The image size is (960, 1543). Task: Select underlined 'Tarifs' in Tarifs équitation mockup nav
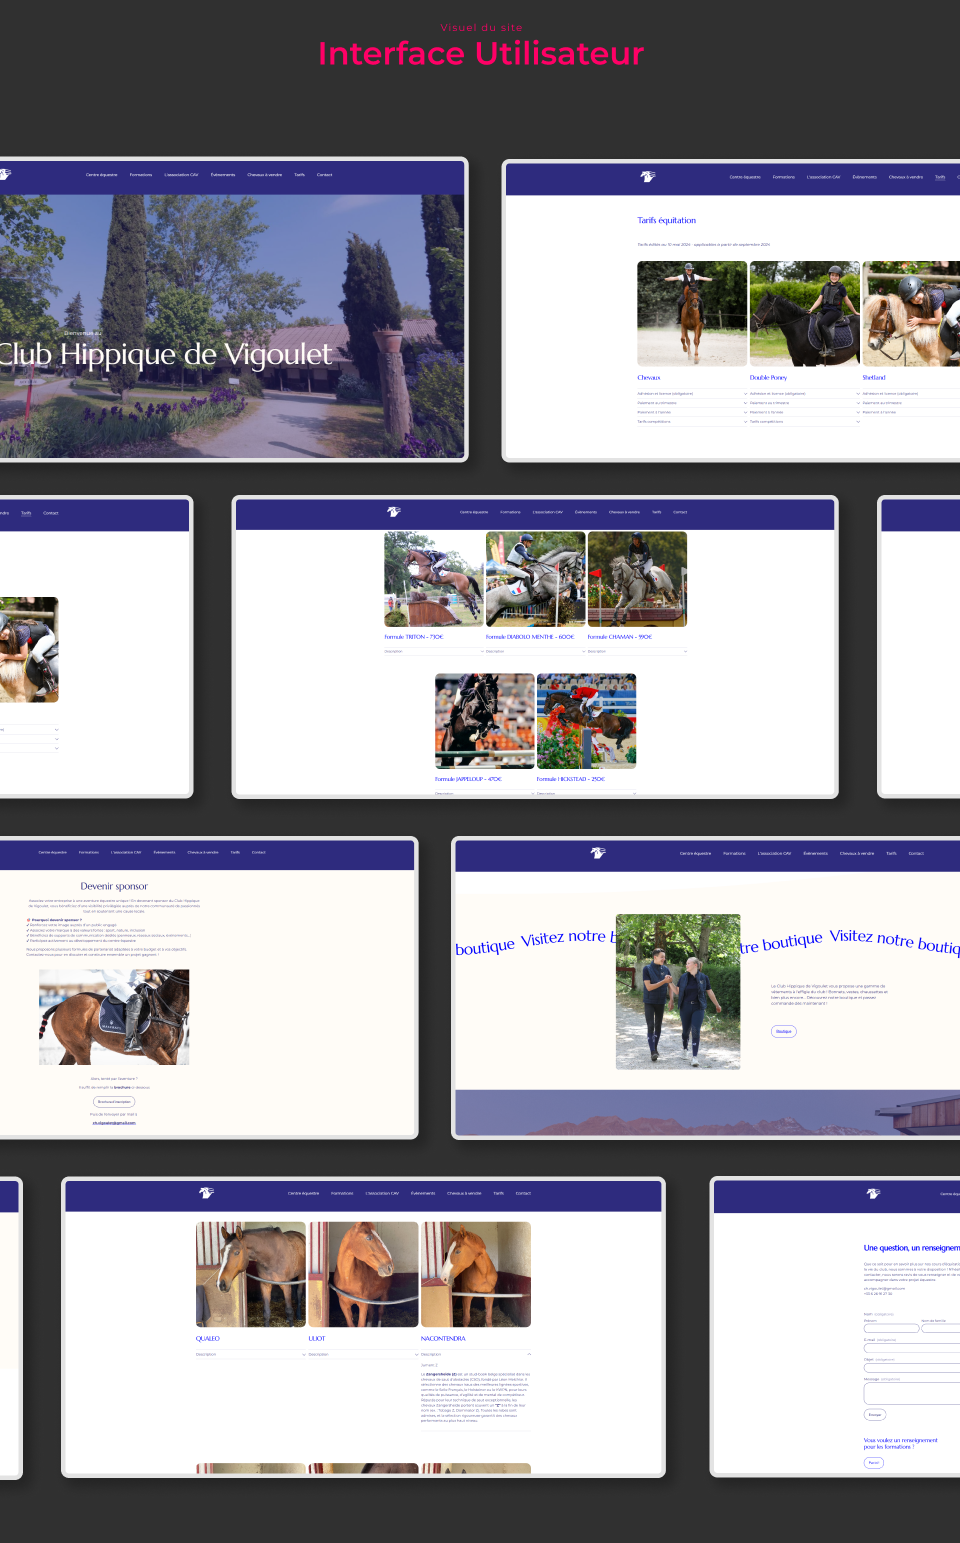(940, 177)
